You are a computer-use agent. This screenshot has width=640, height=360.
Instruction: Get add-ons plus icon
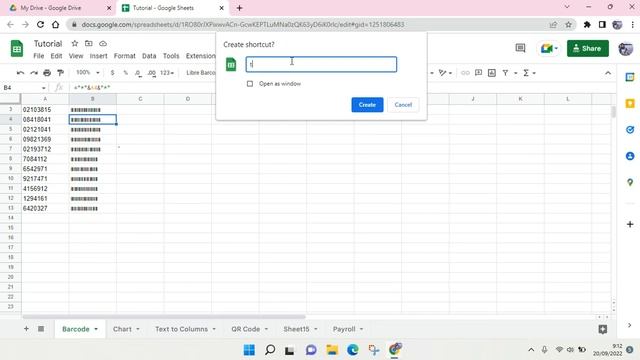[630, 224]
